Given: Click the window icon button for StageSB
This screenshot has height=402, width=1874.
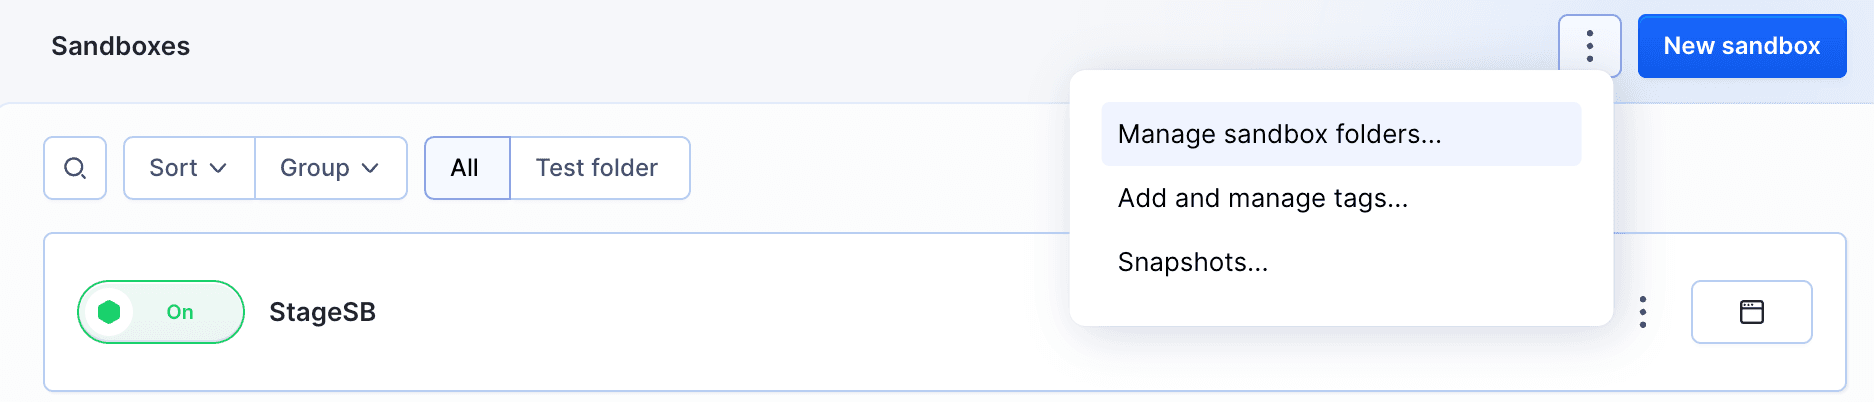Looking at the screenshot, I should coord(1751,312).
